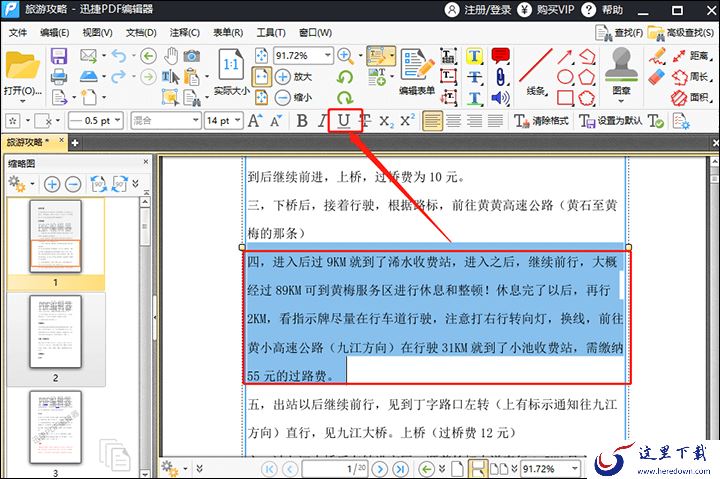This screenshot has height=479, width=720.
Task: Open a file with the 打开 folder icon
Action: point(22,67)
